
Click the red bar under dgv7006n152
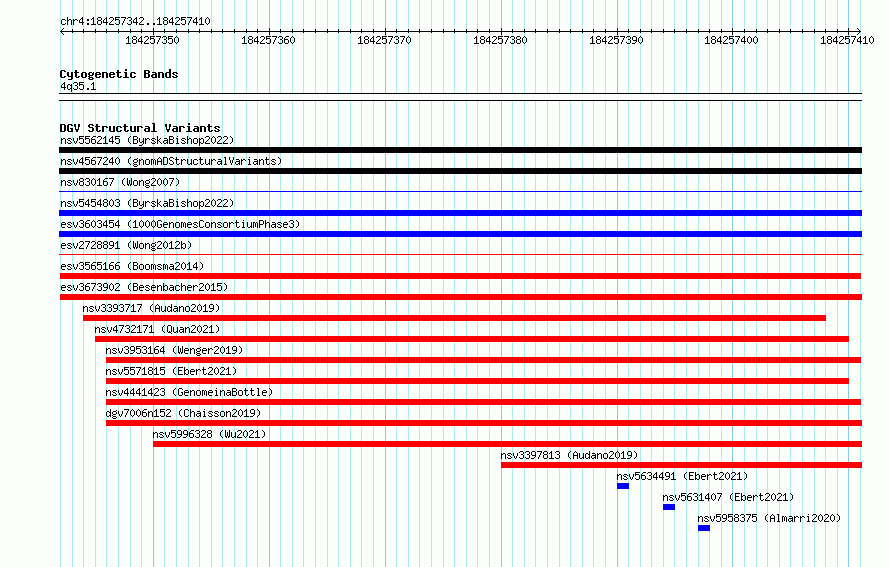[x=484, y=423]
